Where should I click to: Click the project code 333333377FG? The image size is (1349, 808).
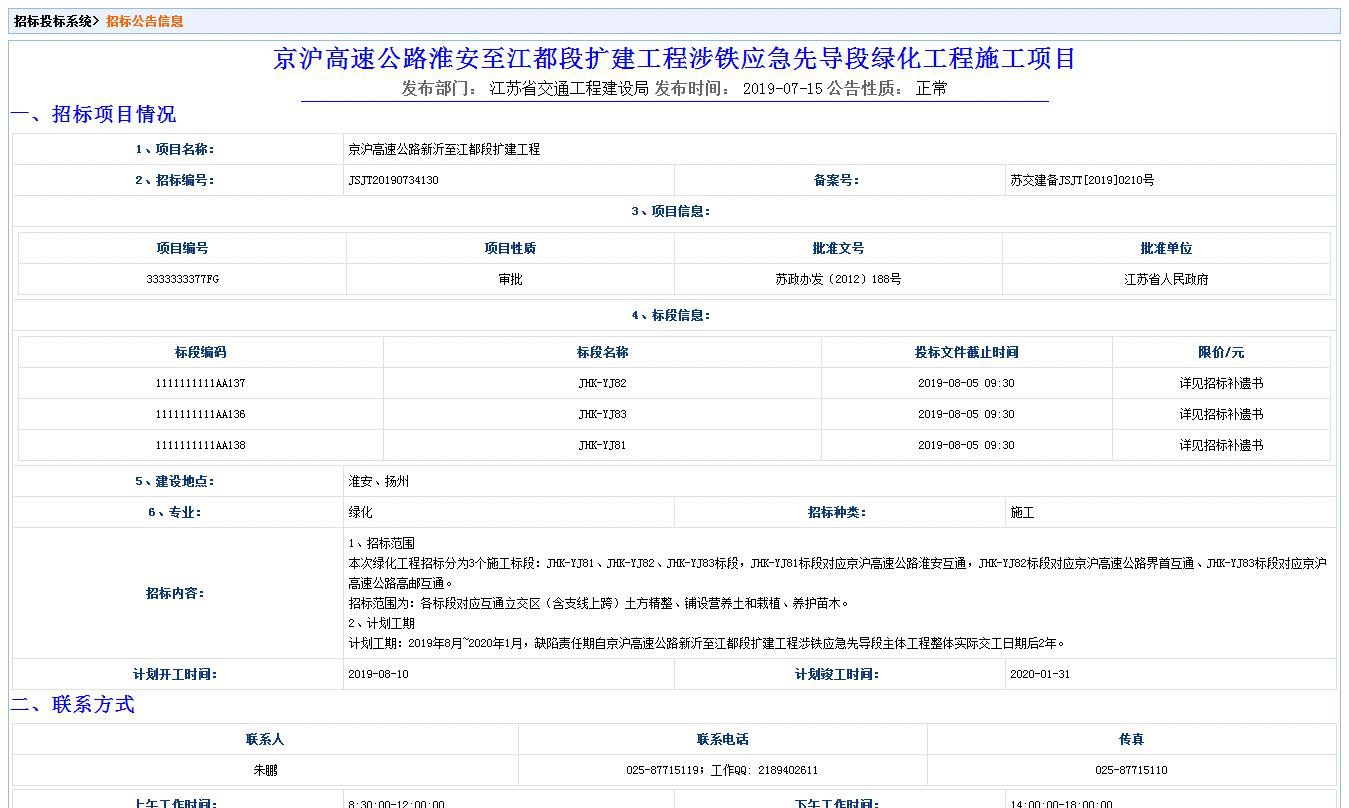182,279
